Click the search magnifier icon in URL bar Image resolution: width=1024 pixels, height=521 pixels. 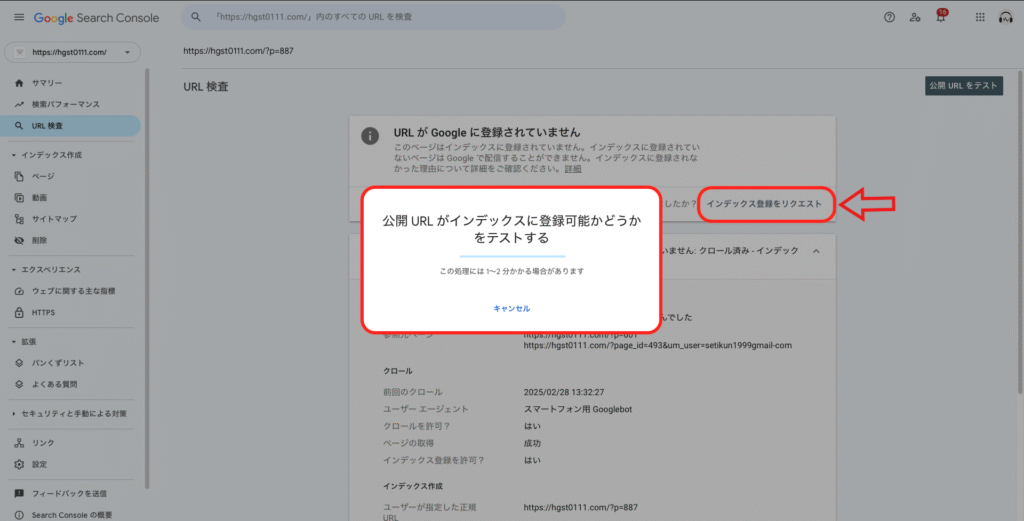point(196,17)
